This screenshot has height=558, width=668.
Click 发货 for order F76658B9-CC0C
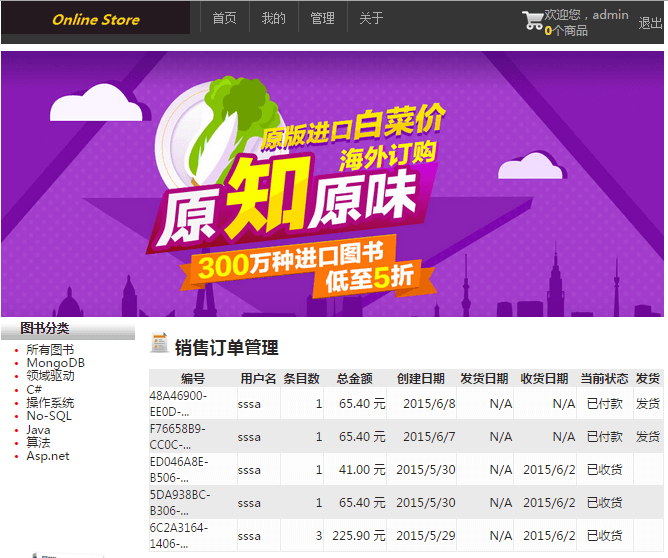(x=648, y=436)
